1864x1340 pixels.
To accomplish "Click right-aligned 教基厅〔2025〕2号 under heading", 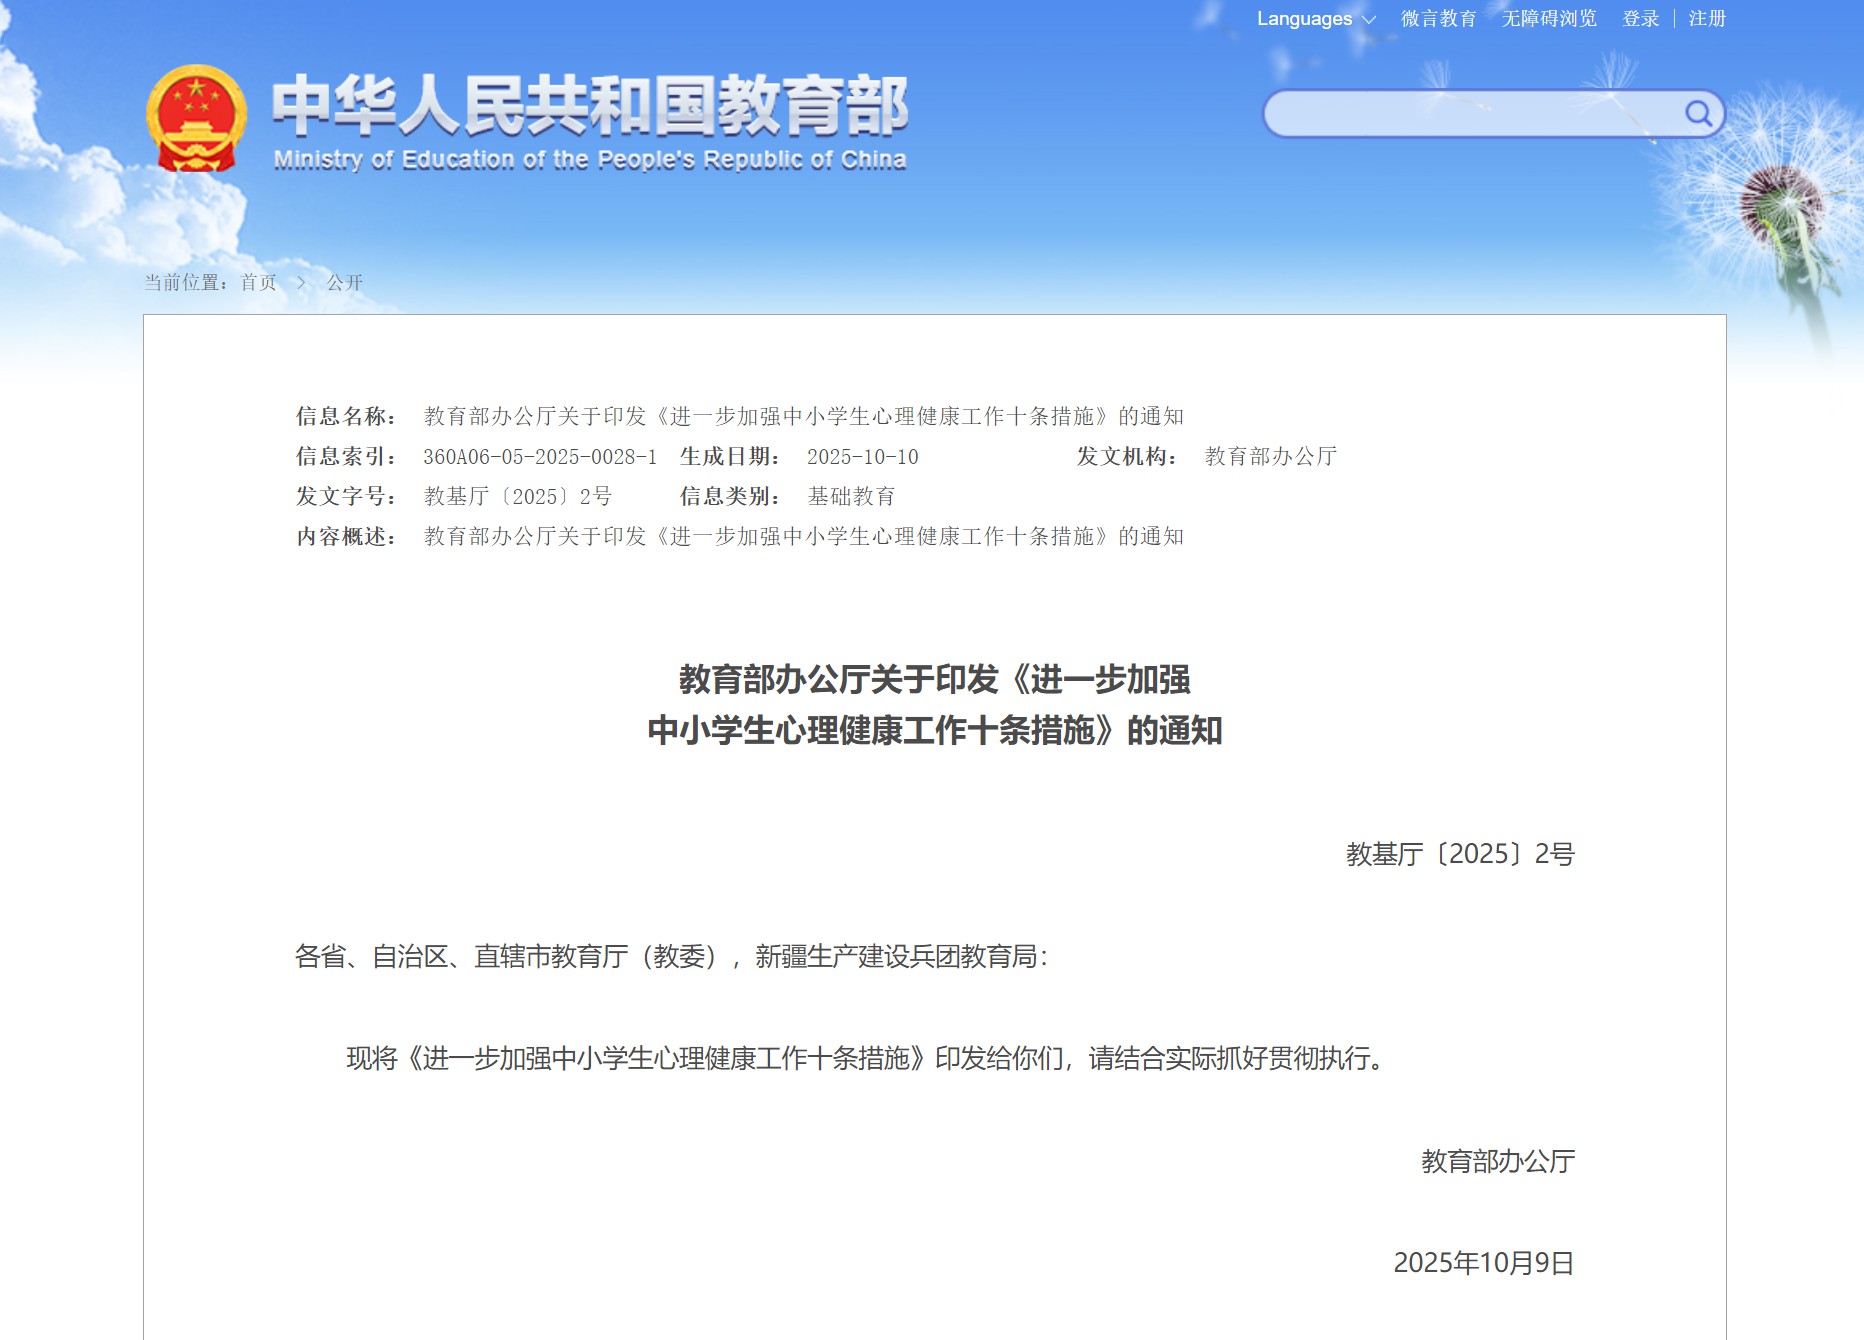I will (1460, 854).
